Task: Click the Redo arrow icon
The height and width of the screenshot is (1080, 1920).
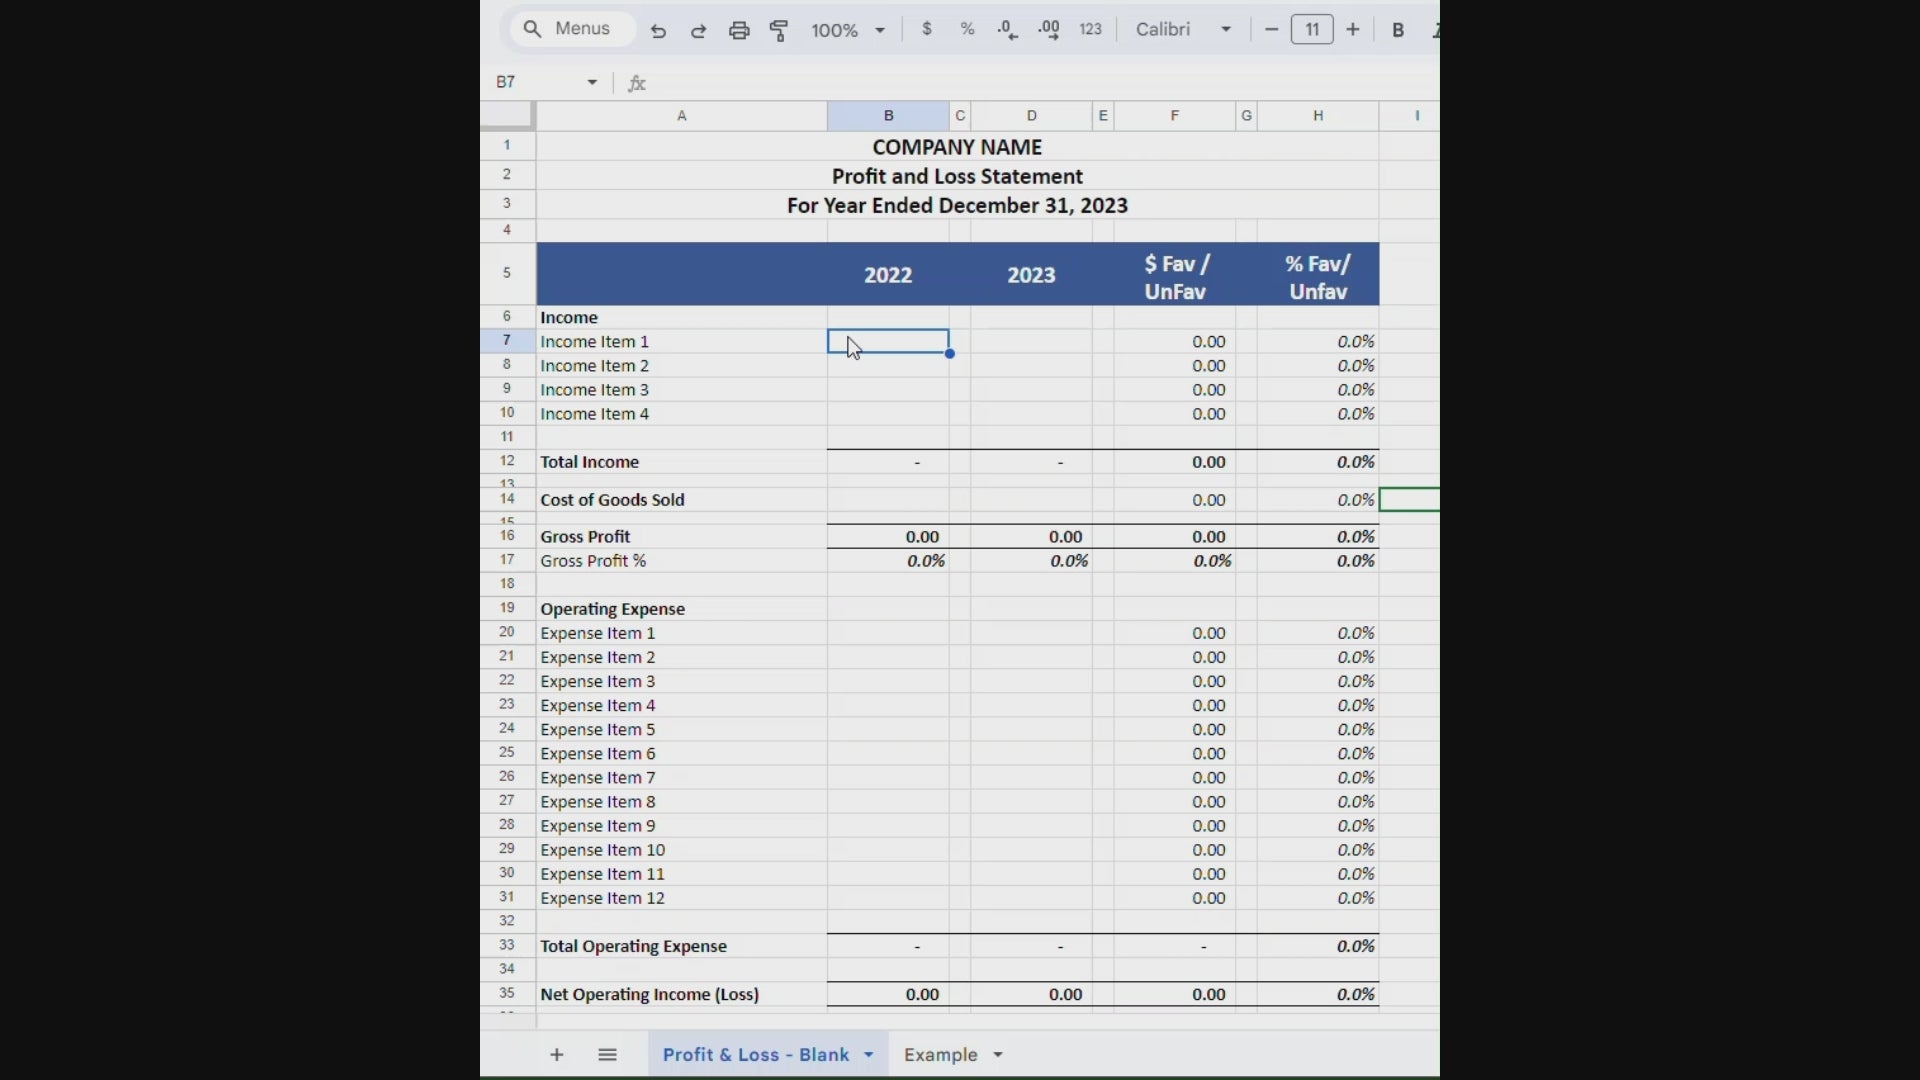Action: [x=698, y=30]
